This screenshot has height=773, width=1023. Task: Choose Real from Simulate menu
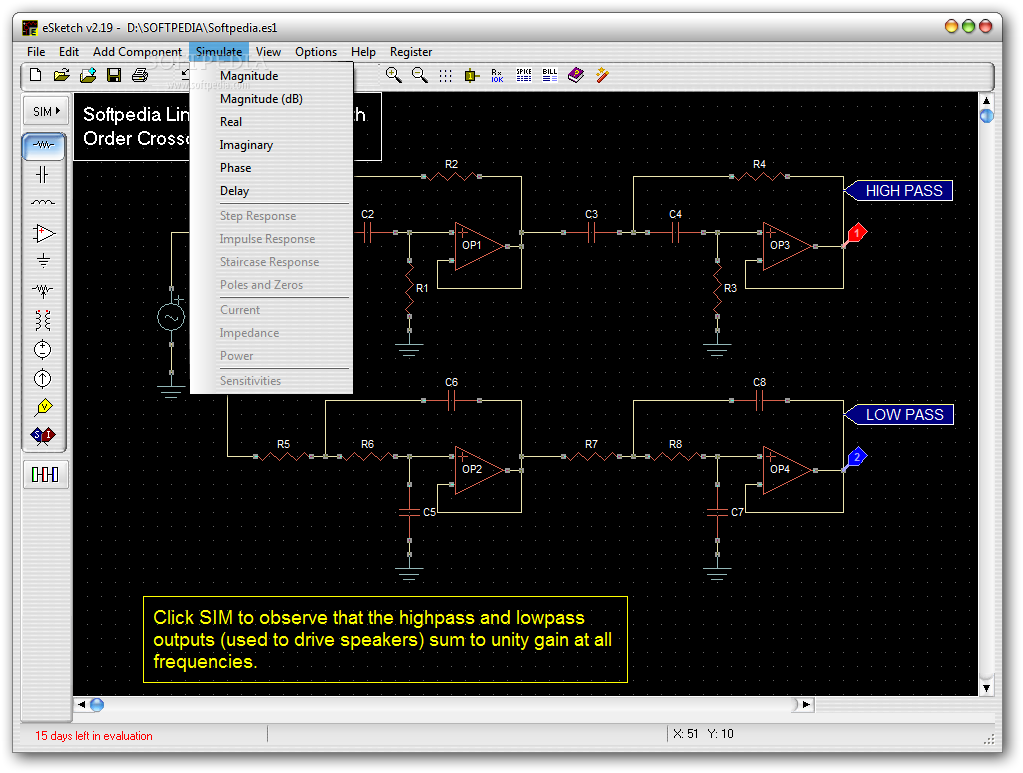[x=272, y=121]
